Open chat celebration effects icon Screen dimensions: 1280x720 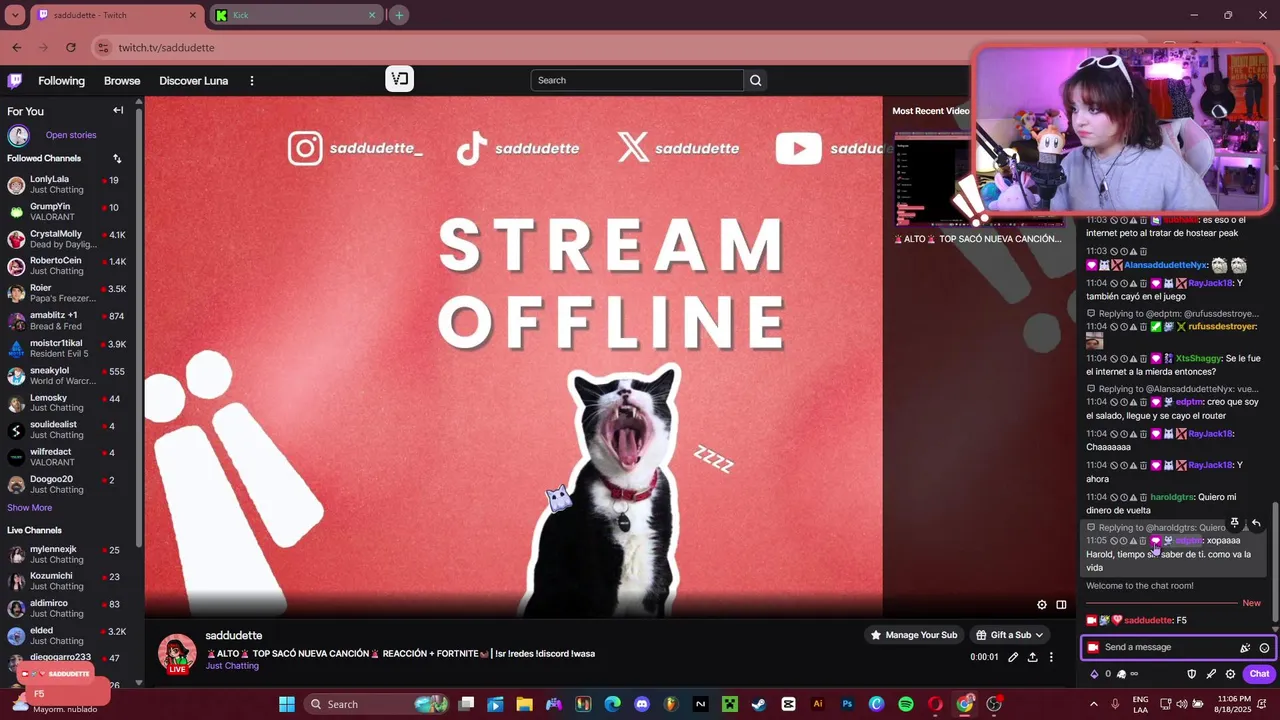point(1245,648)
